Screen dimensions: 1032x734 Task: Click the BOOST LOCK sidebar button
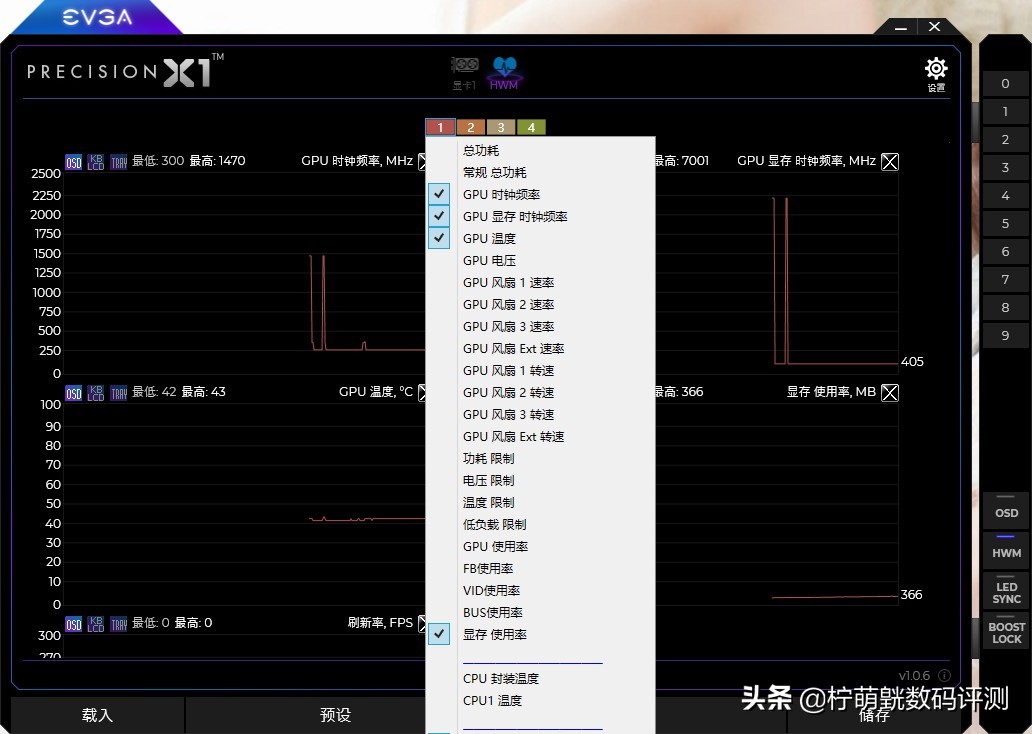coord(1004,632)
